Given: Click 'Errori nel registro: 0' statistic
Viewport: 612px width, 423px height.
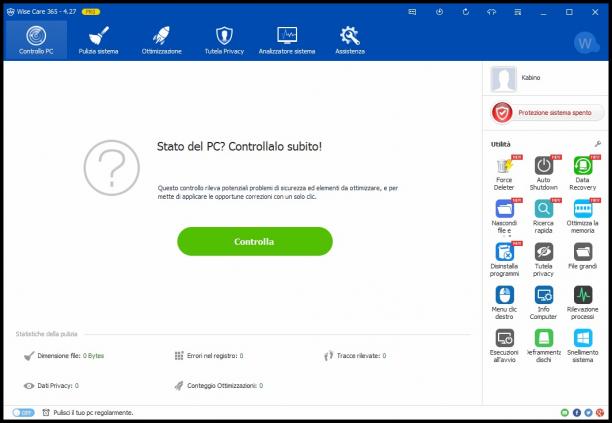Looking at the screenshot, I should tap(208, 355).
